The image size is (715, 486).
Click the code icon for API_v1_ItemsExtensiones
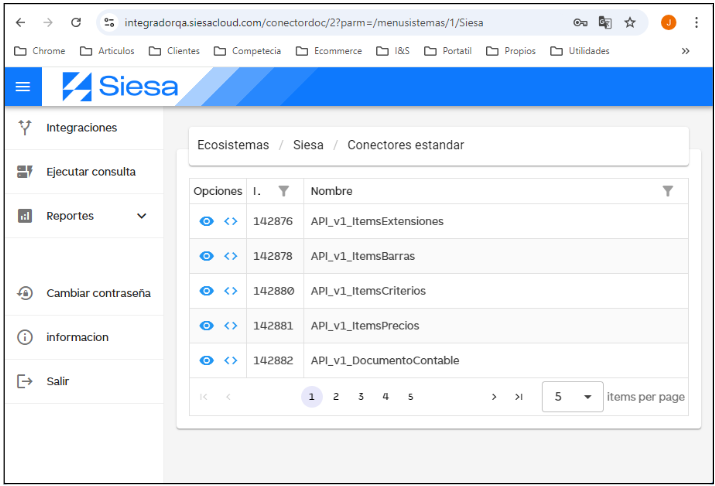coord(231,221)
